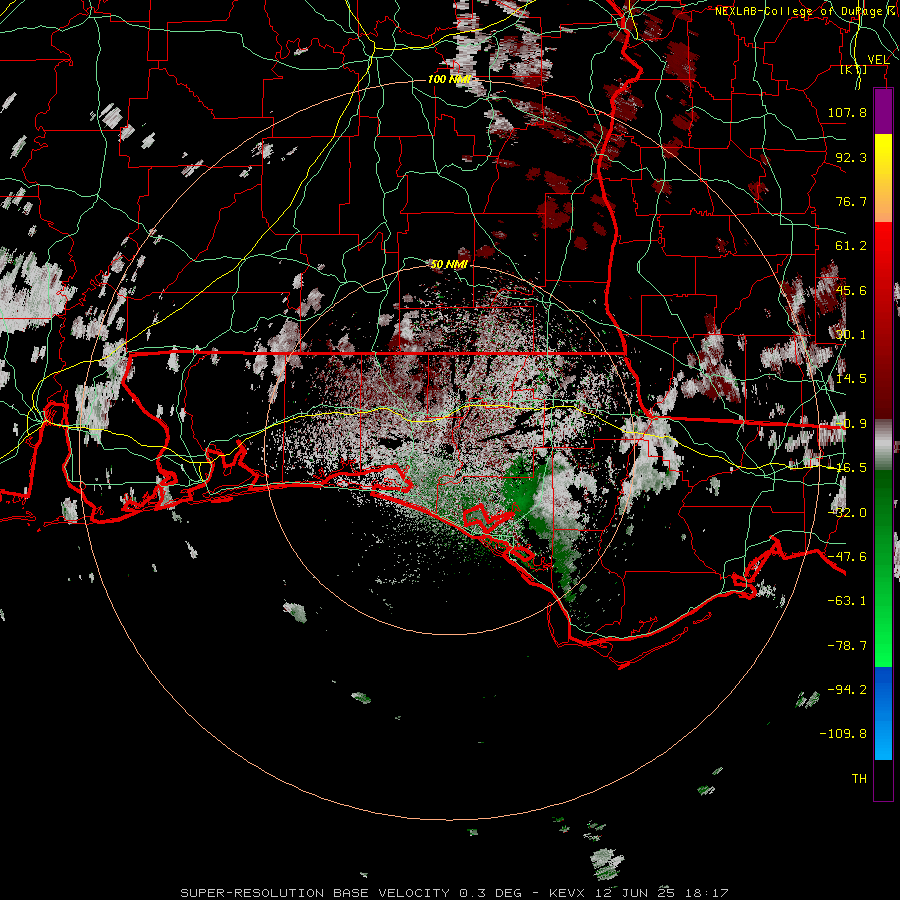900x900 pixels.
Task: Click the -63.1 velocity scale value
Action: click(847, 601)
